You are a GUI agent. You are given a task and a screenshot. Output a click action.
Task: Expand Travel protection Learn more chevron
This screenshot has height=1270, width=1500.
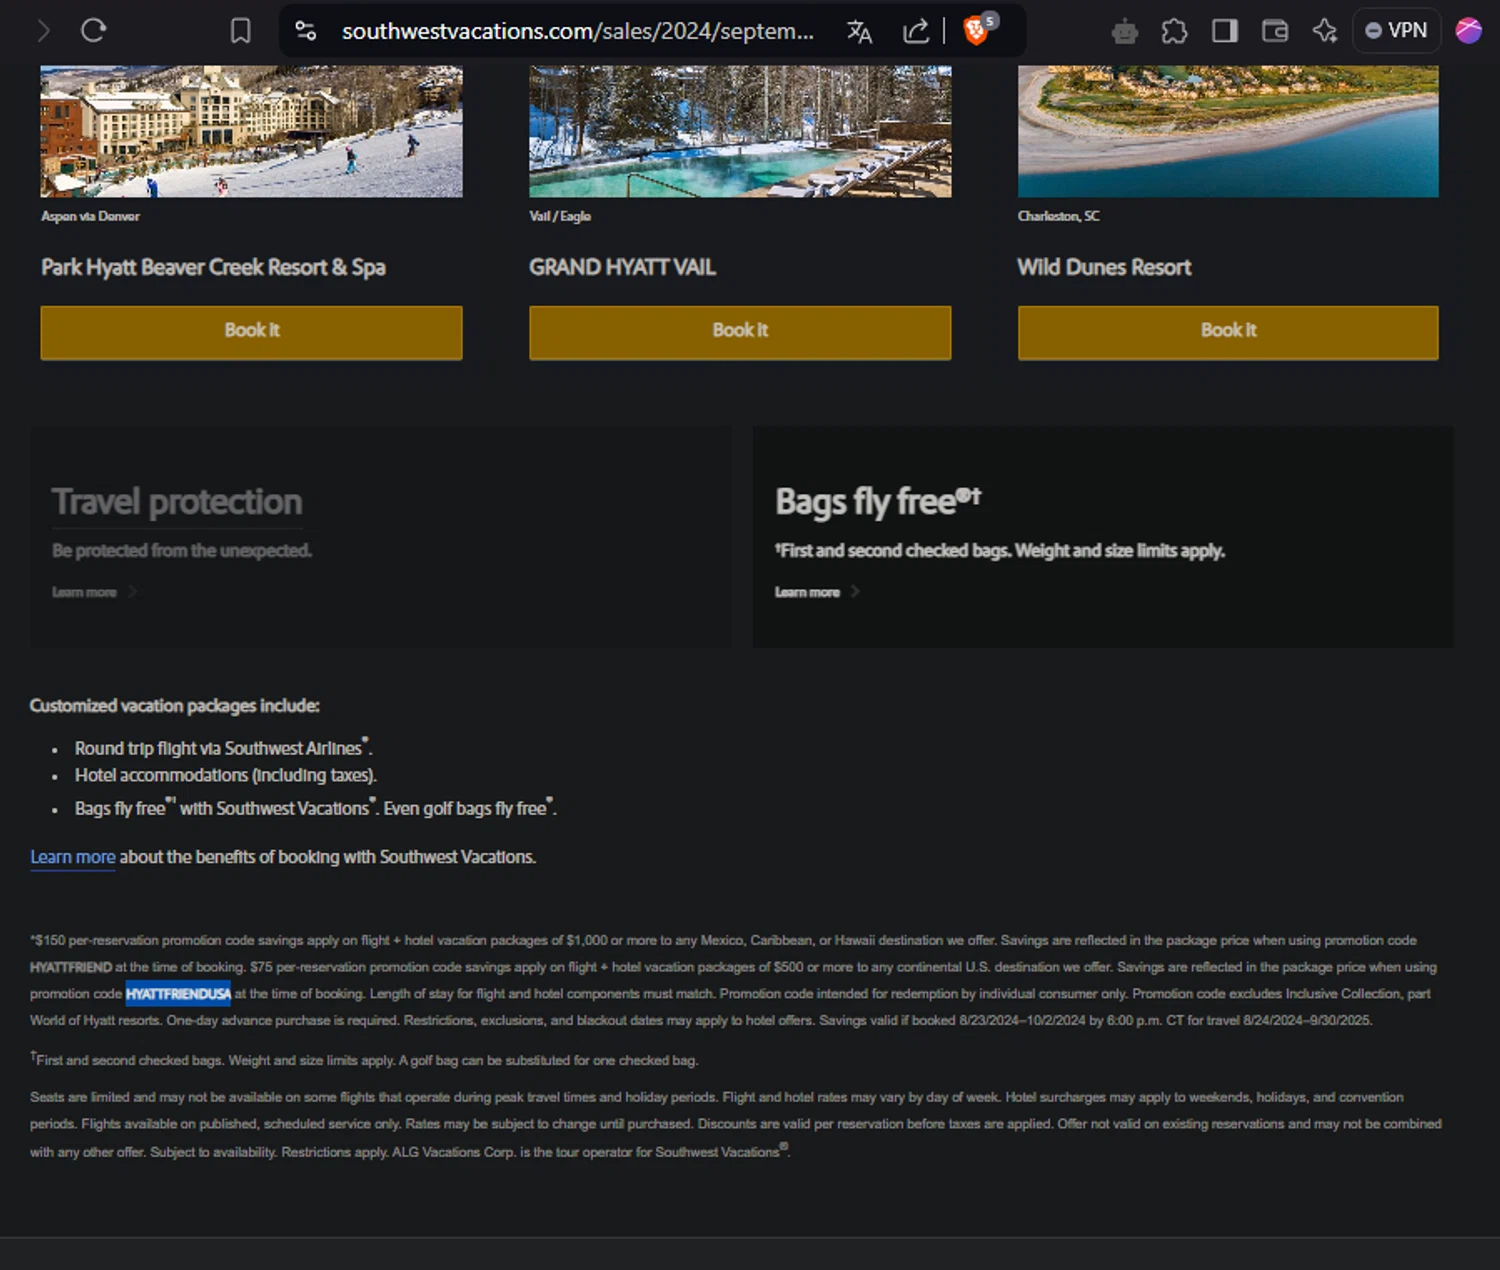tap(132, 592)
